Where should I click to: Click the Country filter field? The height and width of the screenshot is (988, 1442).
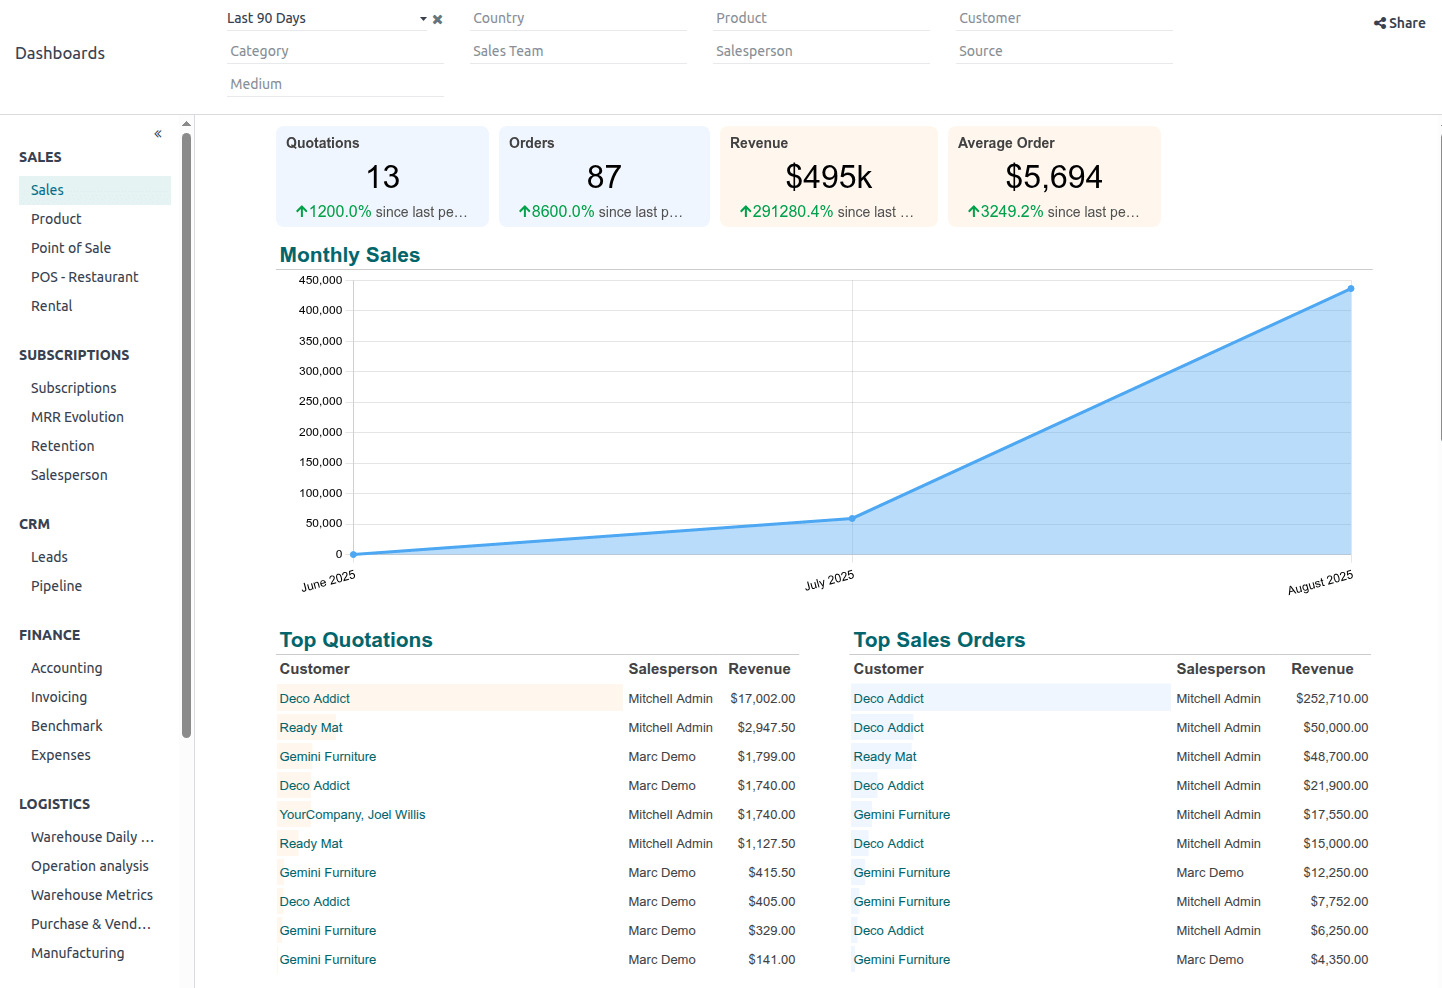pos(578,17)
